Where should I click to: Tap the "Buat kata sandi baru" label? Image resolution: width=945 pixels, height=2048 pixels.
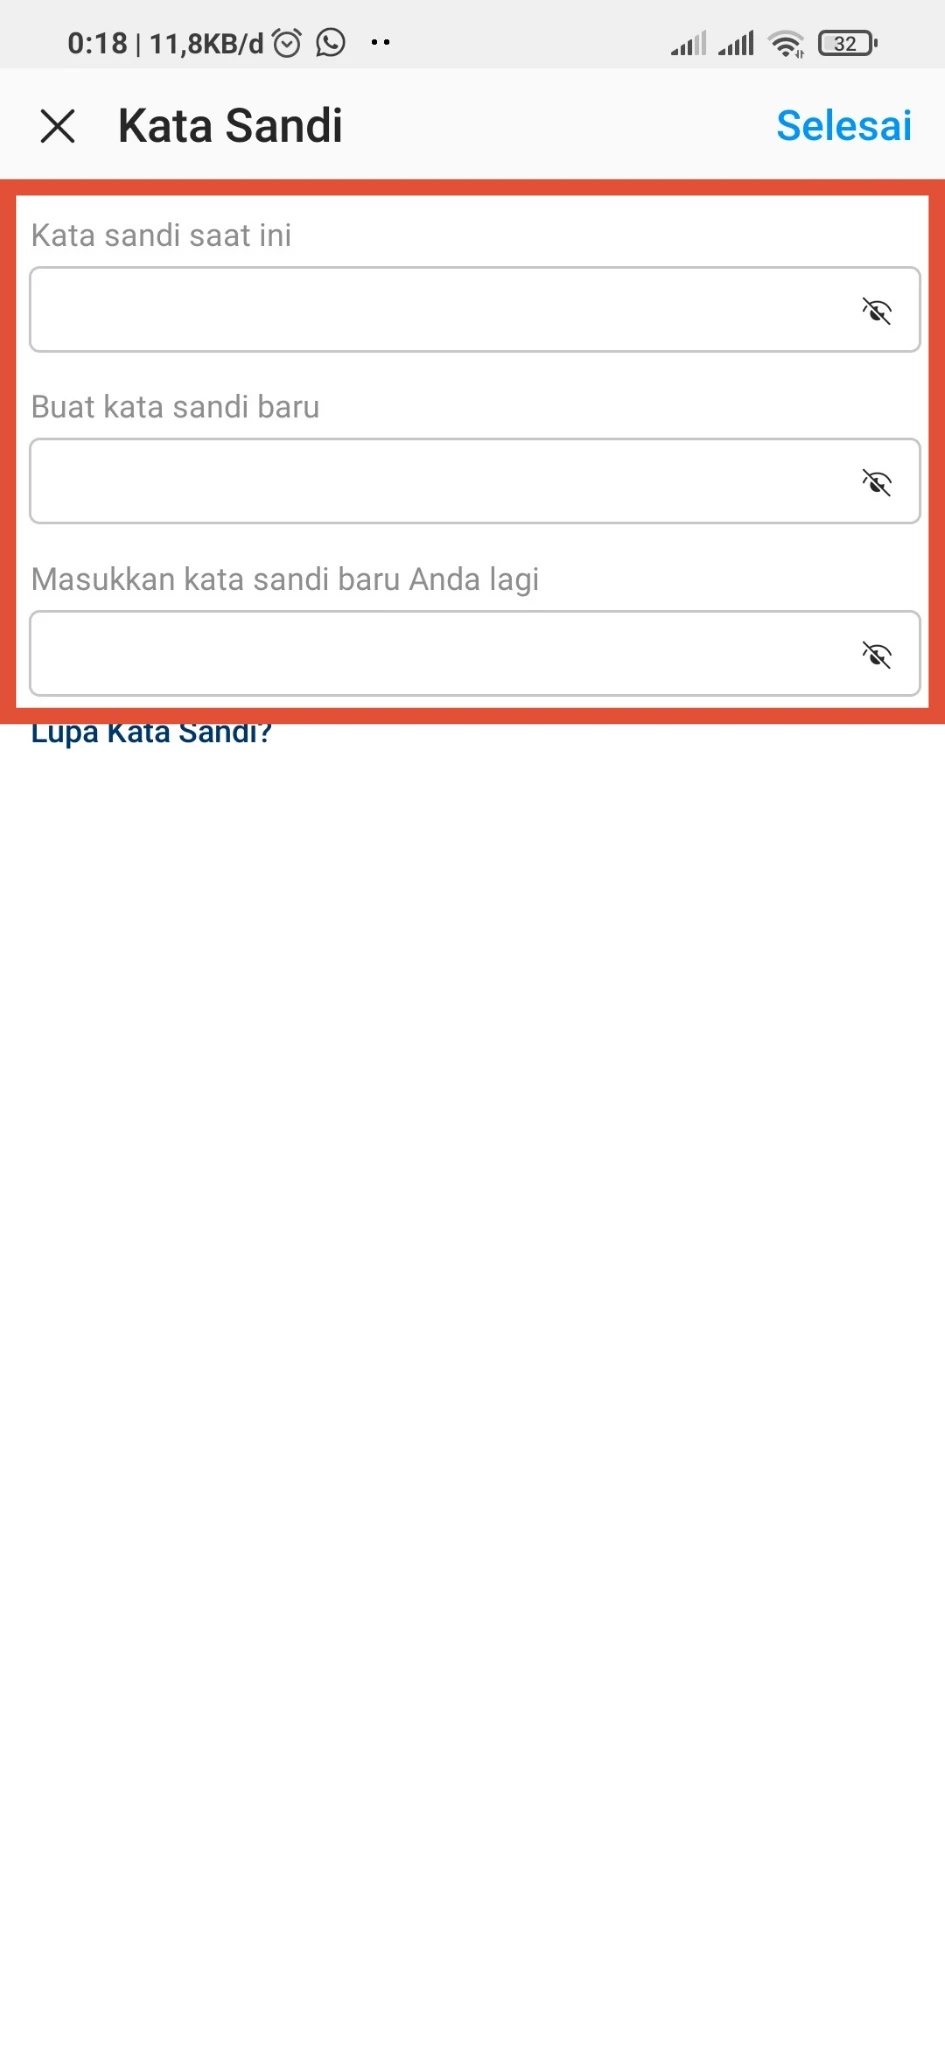175,407
